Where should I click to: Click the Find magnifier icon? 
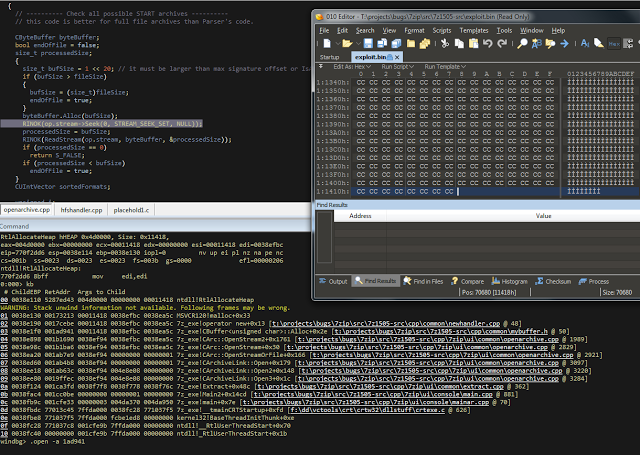[x=523, y=43]
